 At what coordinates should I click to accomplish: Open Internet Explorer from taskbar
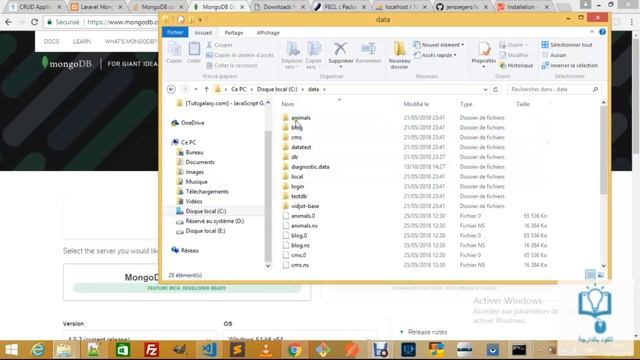pos(38,350)
